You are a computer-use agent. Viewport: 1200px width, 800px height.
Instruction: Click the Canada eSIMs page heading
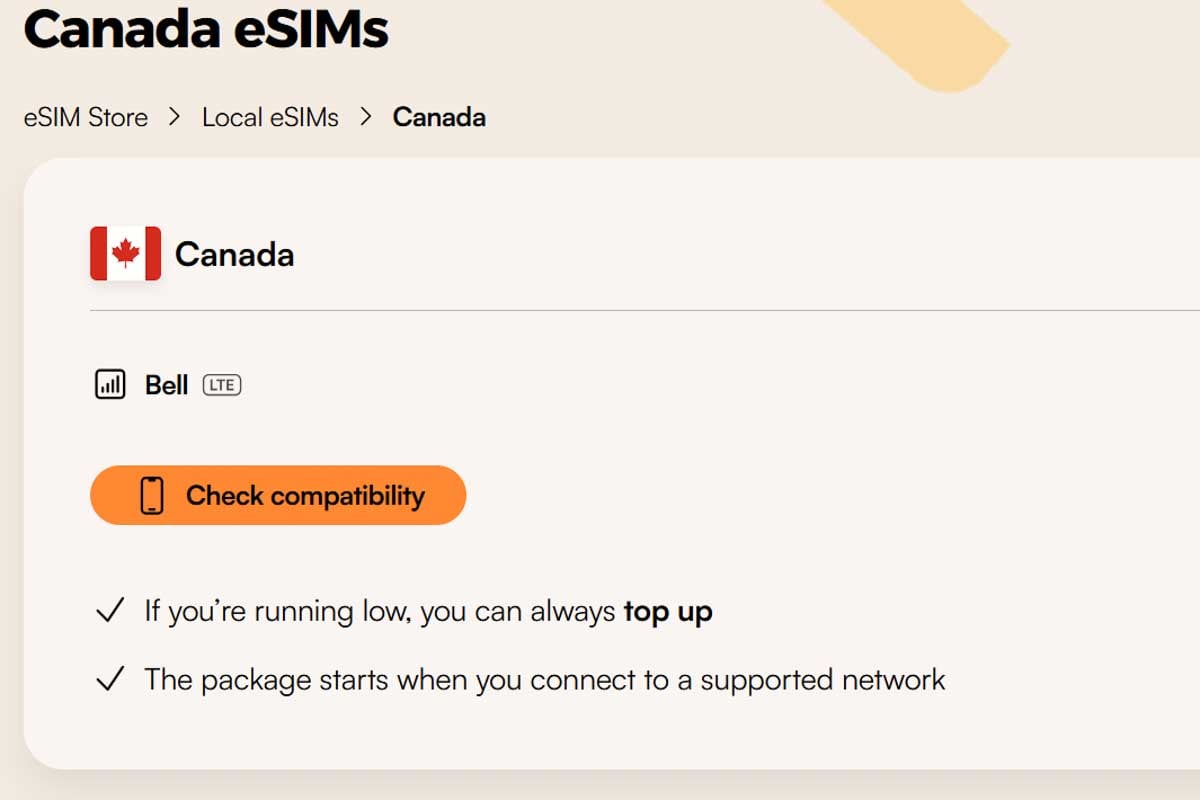(207, 31)
